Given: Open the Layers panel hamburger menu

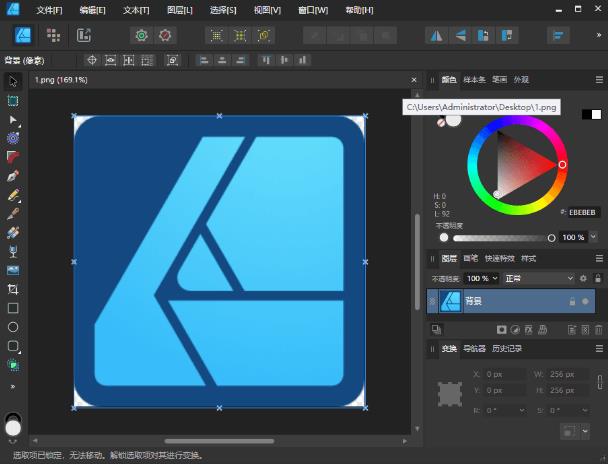Looking at the screenshot, I should coord(599,258).
